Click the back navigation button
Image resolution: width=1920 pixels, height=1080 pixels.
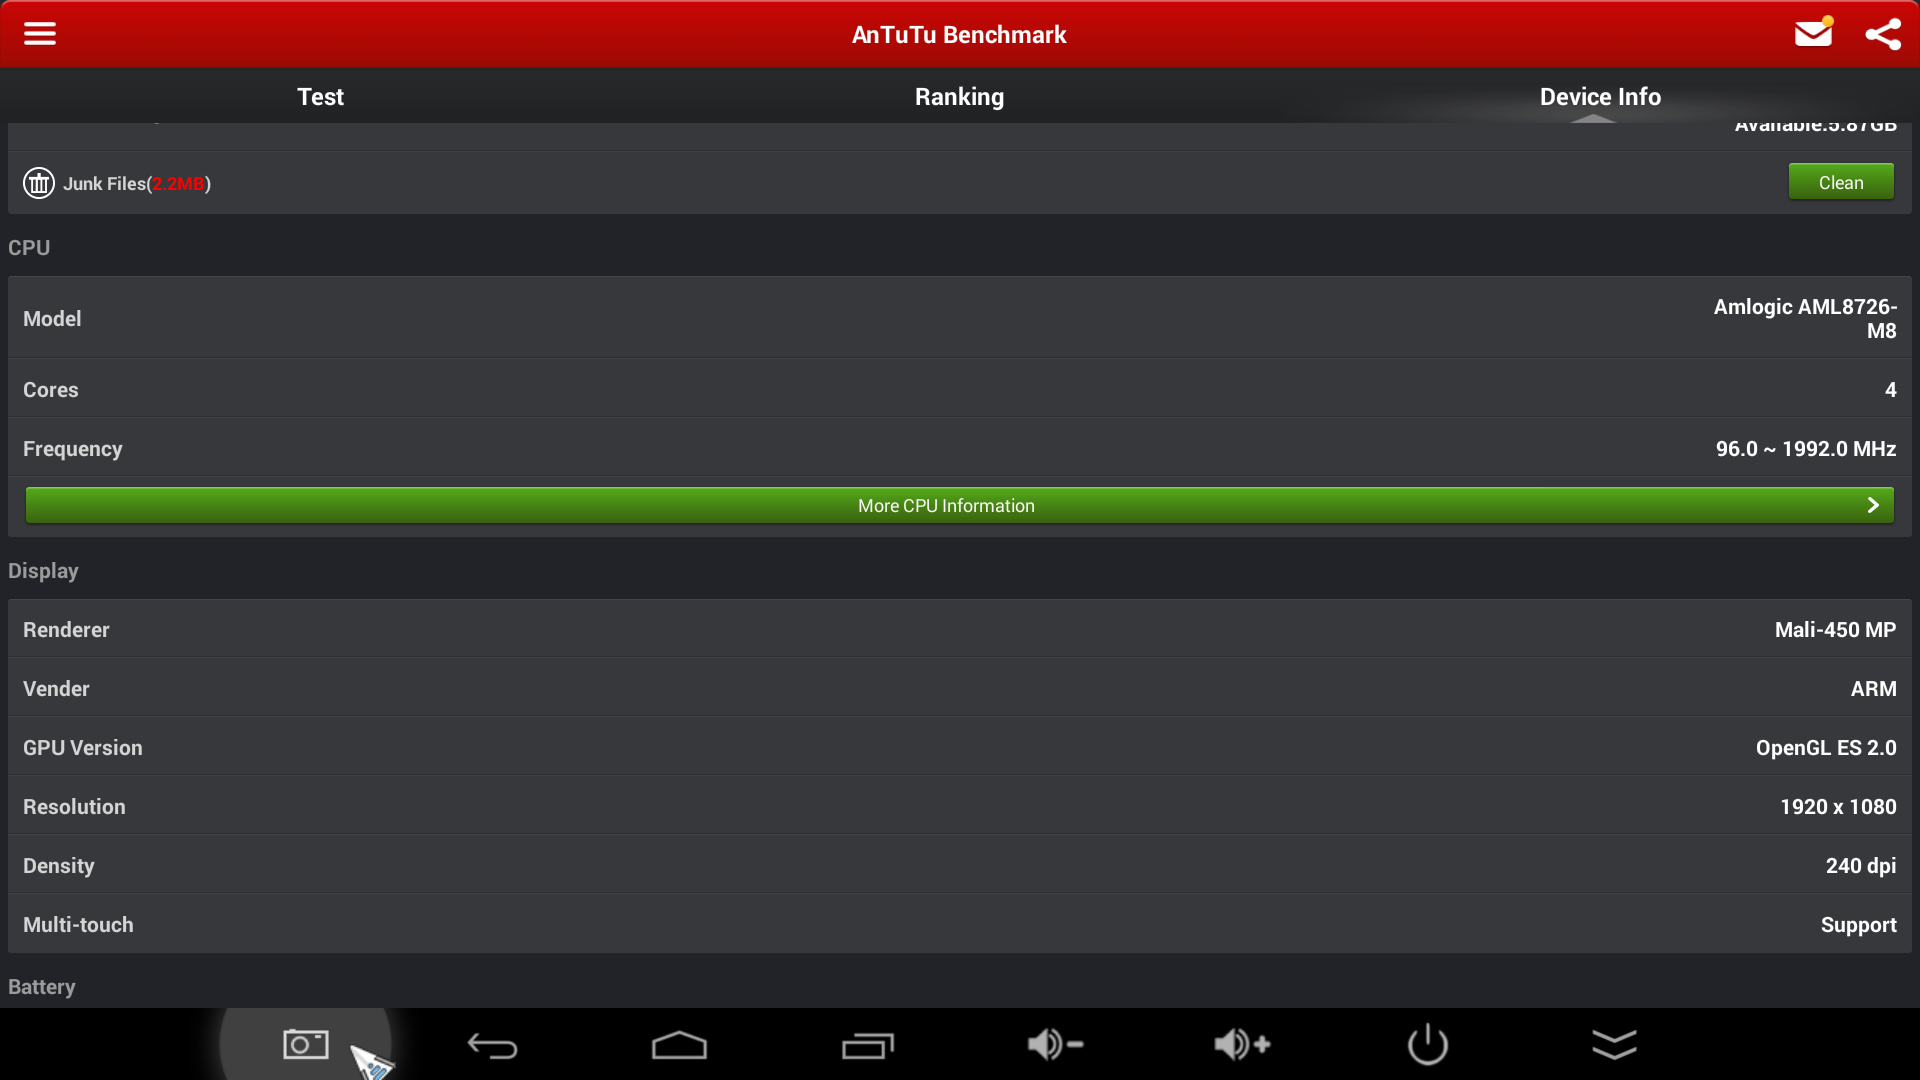493,1043
